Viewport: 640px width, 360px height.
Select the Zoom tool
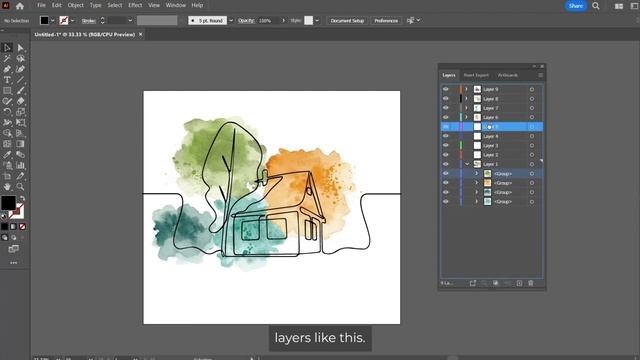click(x=20, y=187)
